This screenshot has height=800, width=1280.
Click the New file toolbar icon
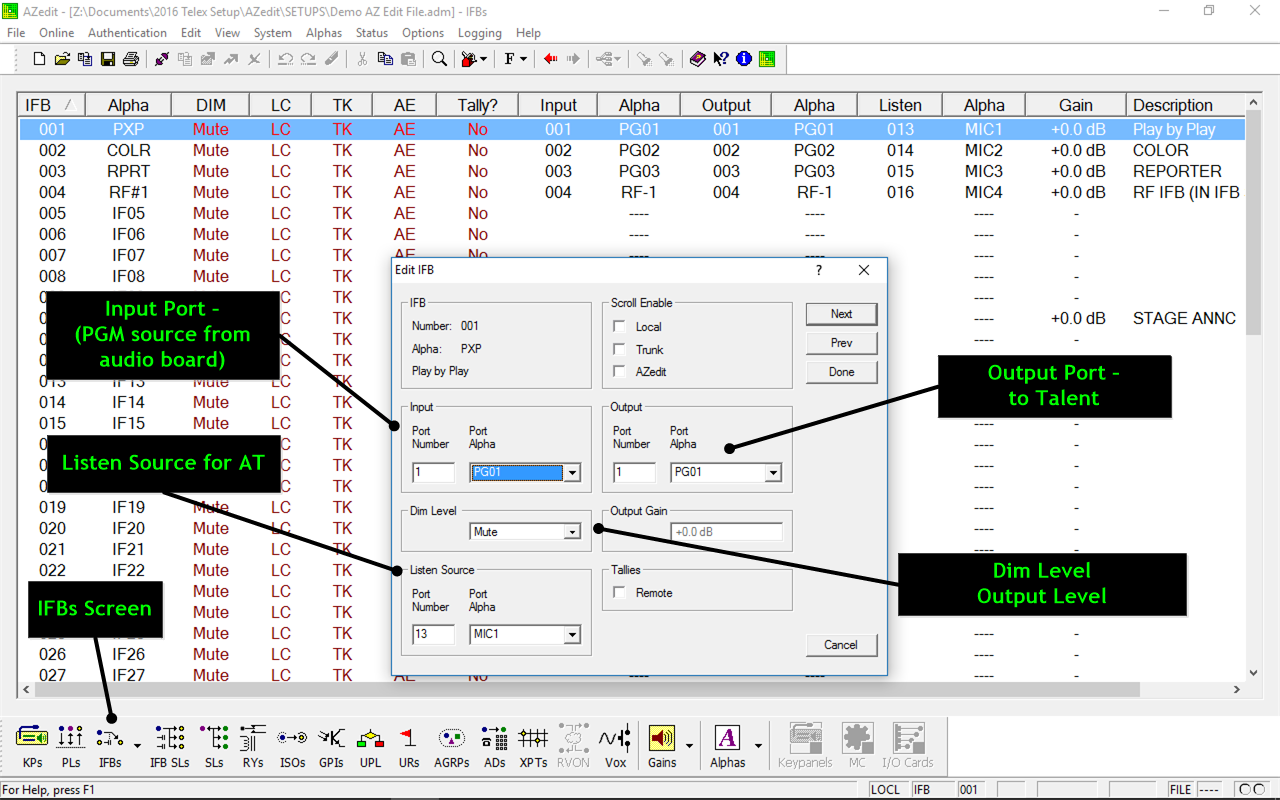[x=39, y=59]
